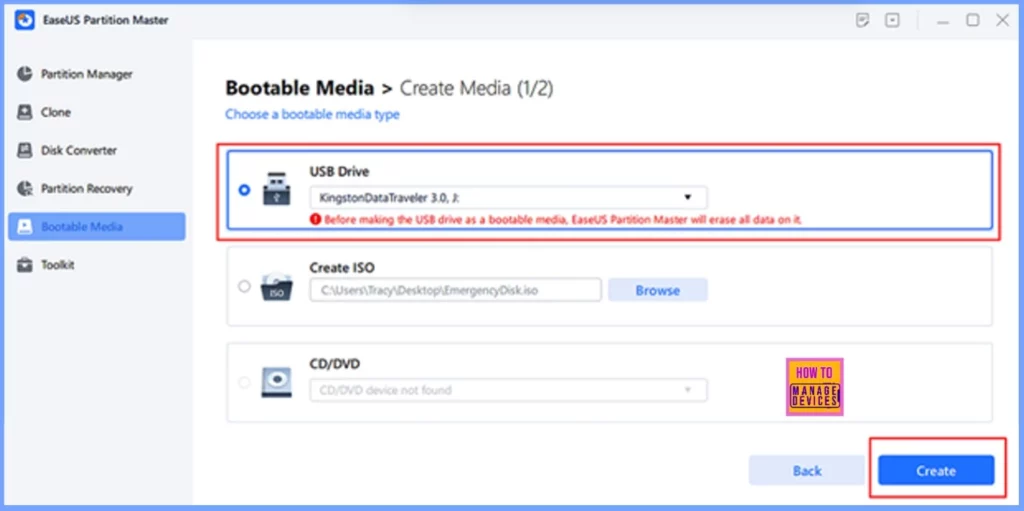Click the Disk Converter sidebar icon
This screenshot has height=511, width=1024.
click(x=25, y=150)
